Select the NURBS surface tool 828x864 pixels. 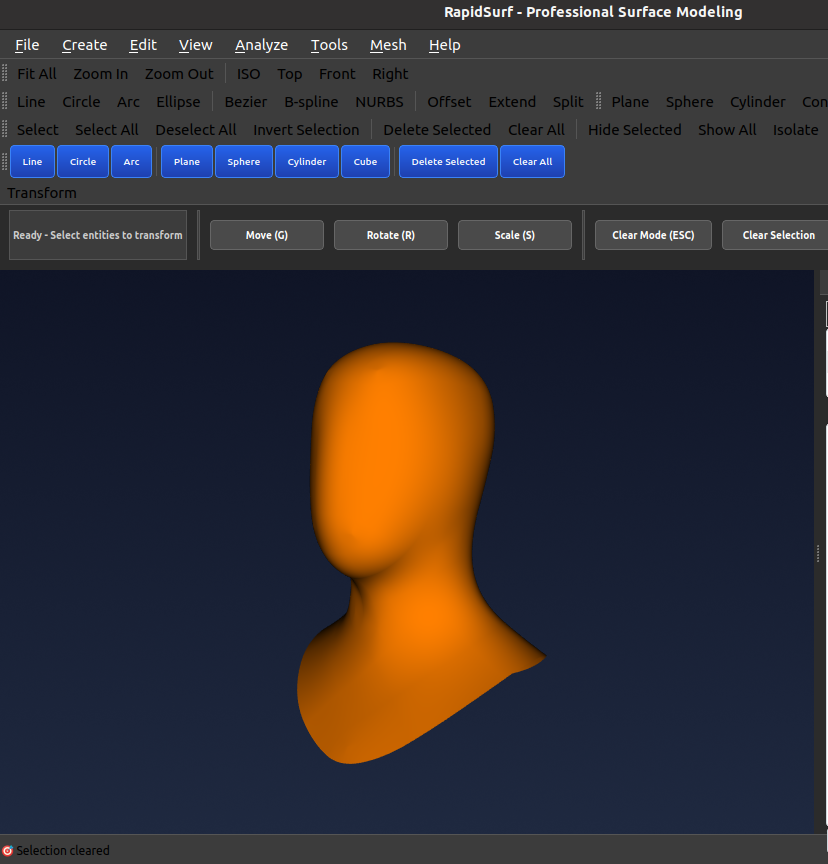[379, 101]
